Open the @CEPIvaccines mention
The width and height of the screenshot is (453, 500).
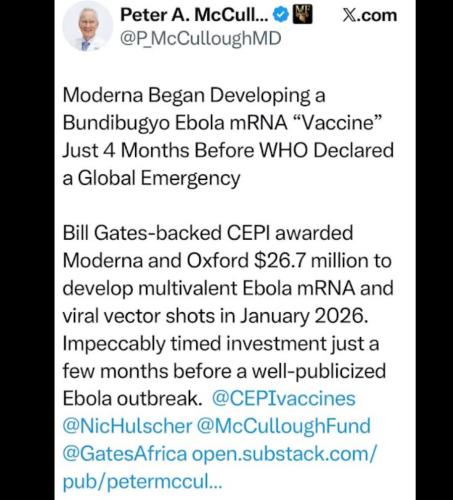(x=284, y=399)
